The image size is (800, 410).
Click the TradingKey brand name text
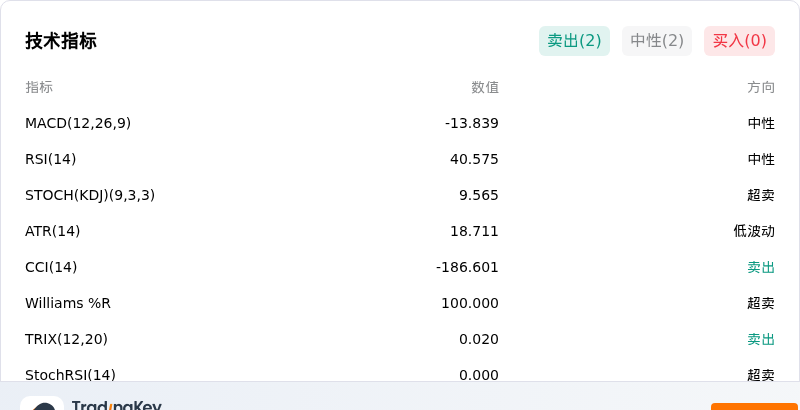tap(116, 405)
